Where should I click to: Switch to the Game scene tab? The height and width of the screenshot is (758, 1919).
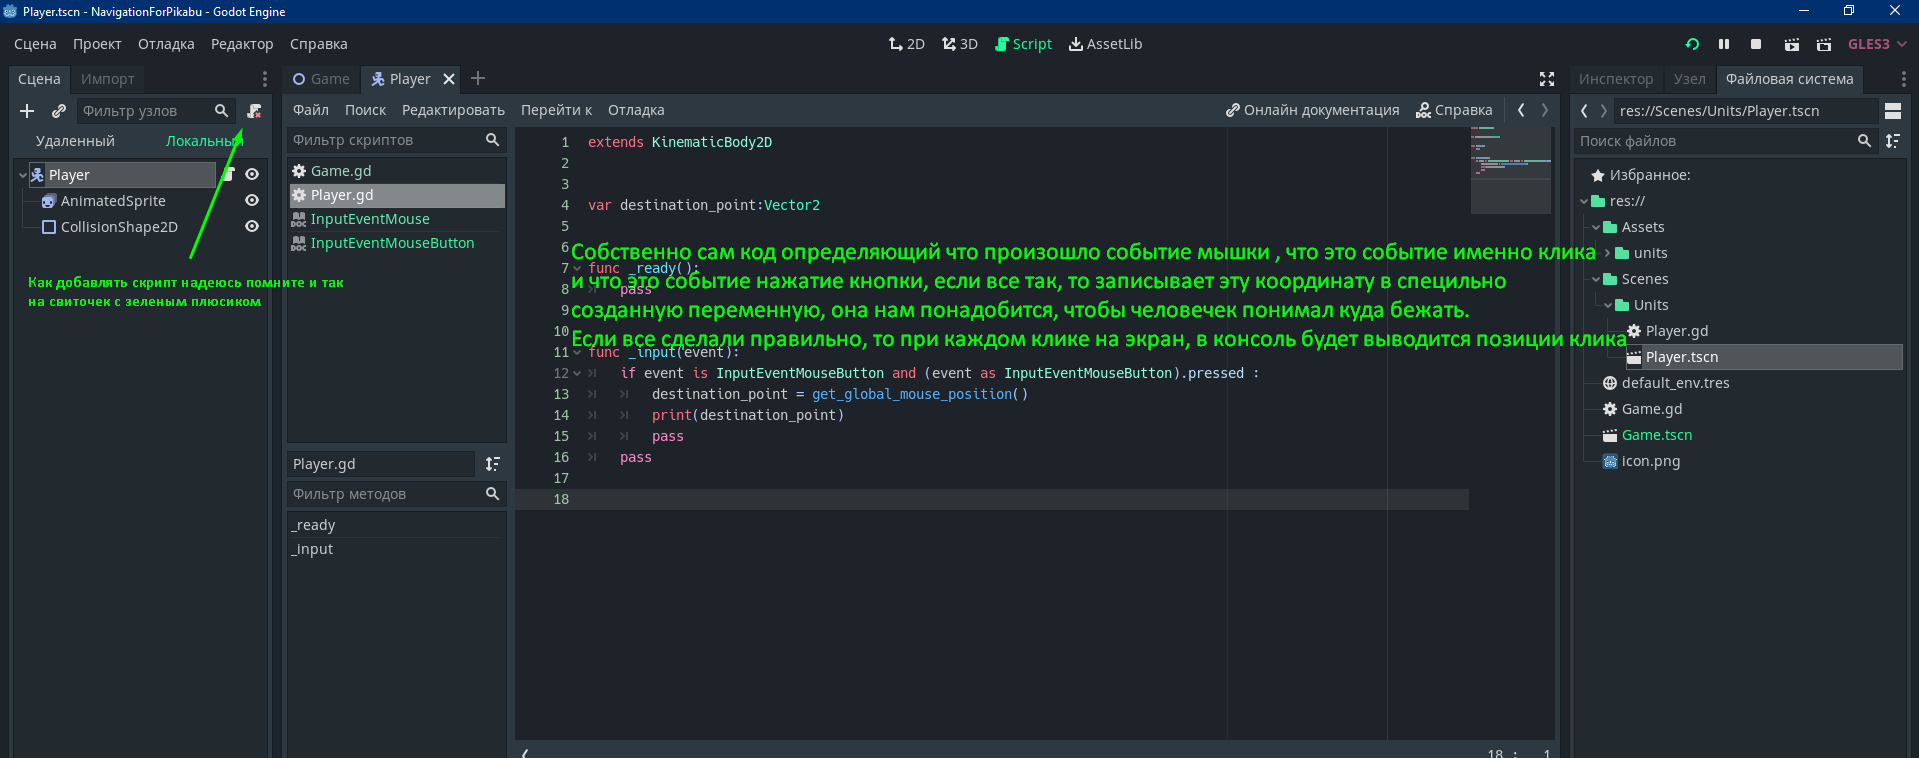click(321, 79)
